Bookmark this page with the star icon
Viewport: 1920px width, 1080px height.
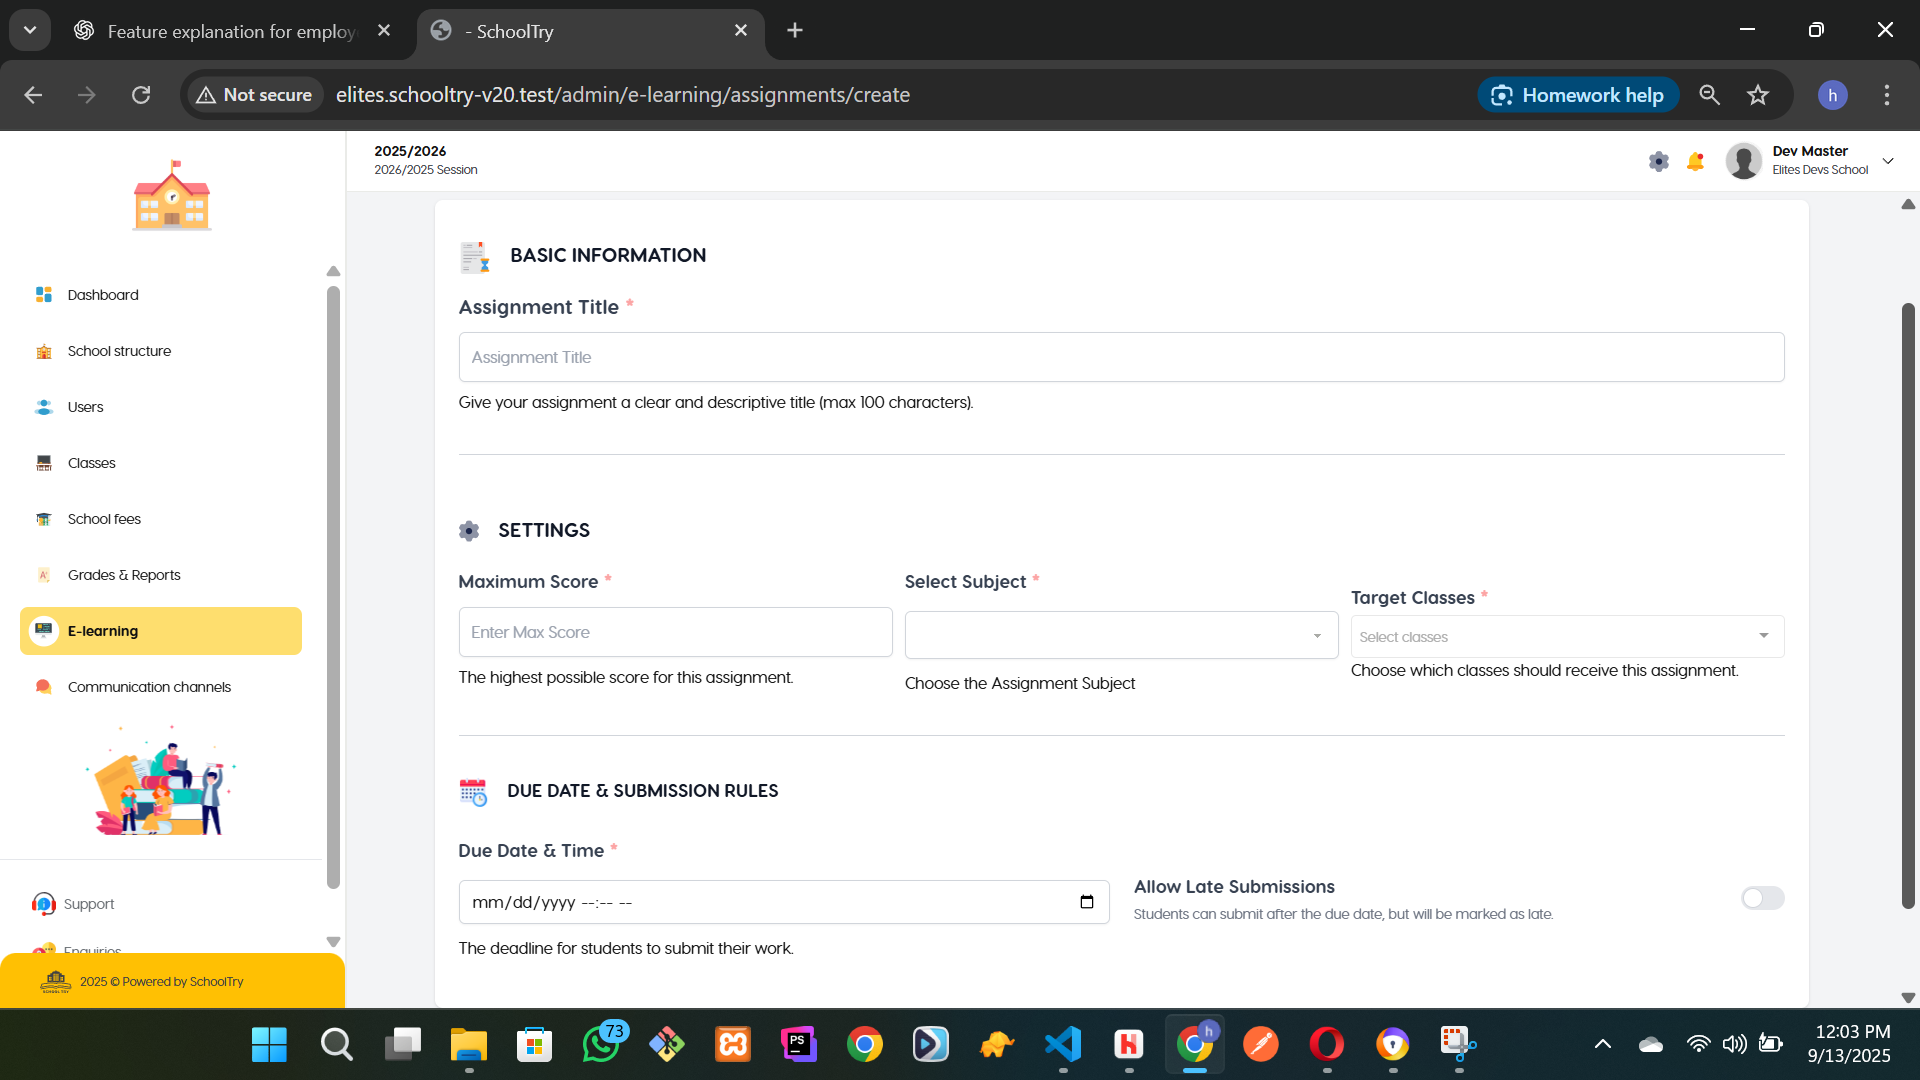click(1757, 95)
